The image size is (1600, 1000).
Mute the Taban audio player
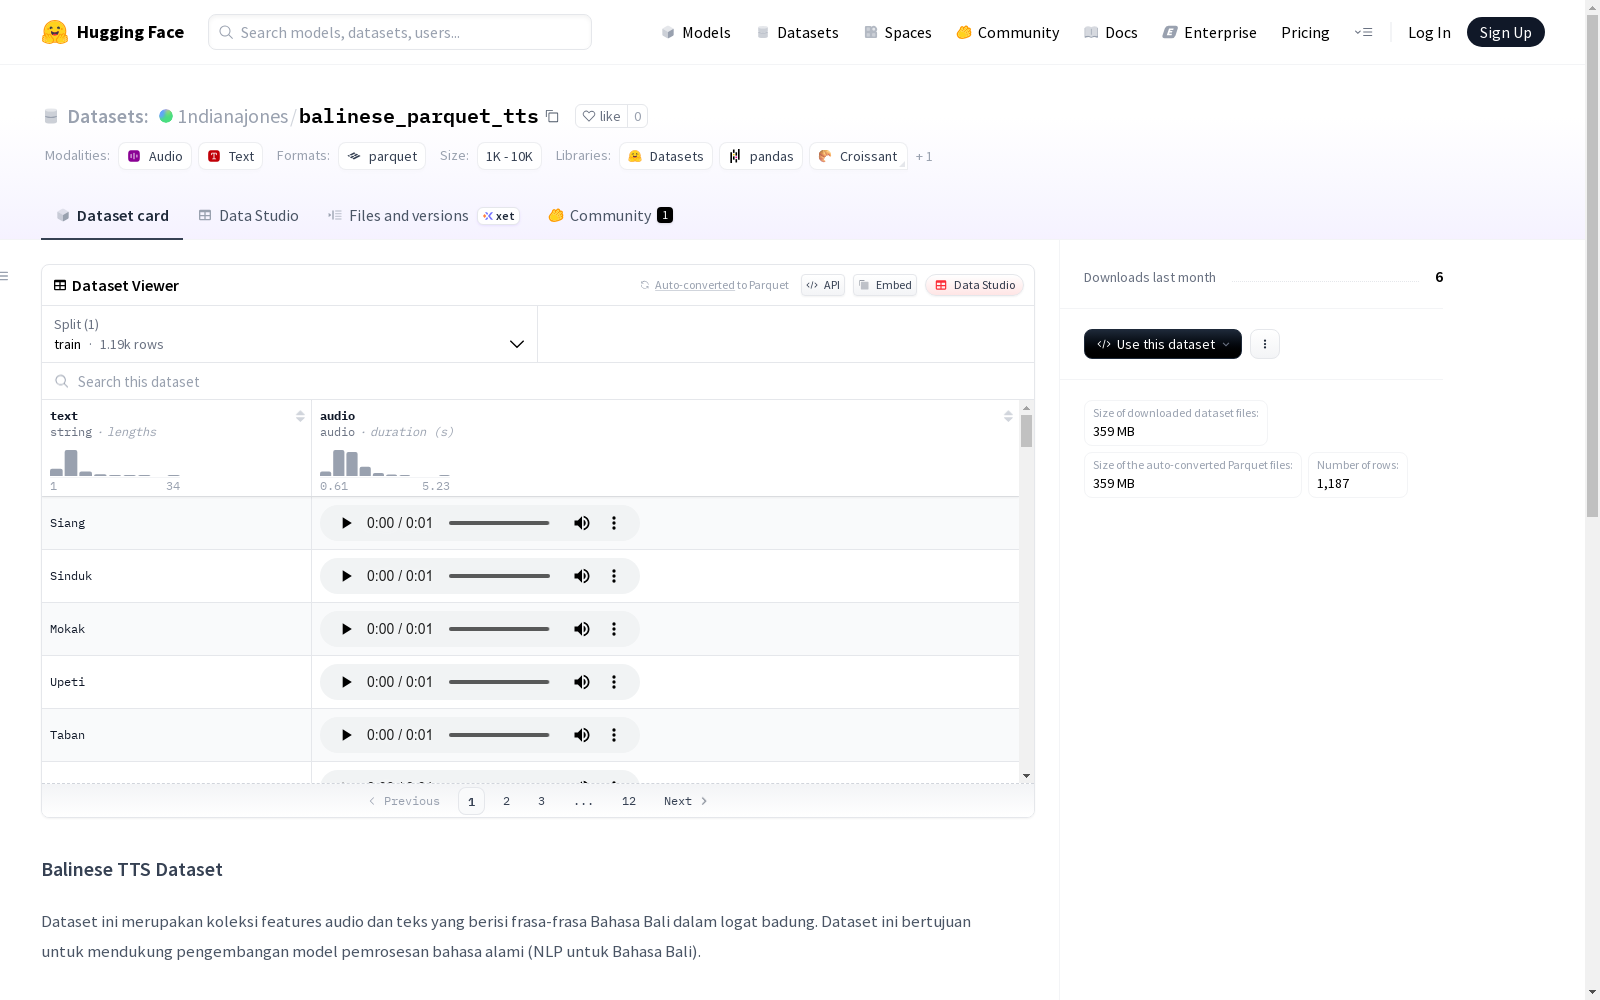point(582,735)
